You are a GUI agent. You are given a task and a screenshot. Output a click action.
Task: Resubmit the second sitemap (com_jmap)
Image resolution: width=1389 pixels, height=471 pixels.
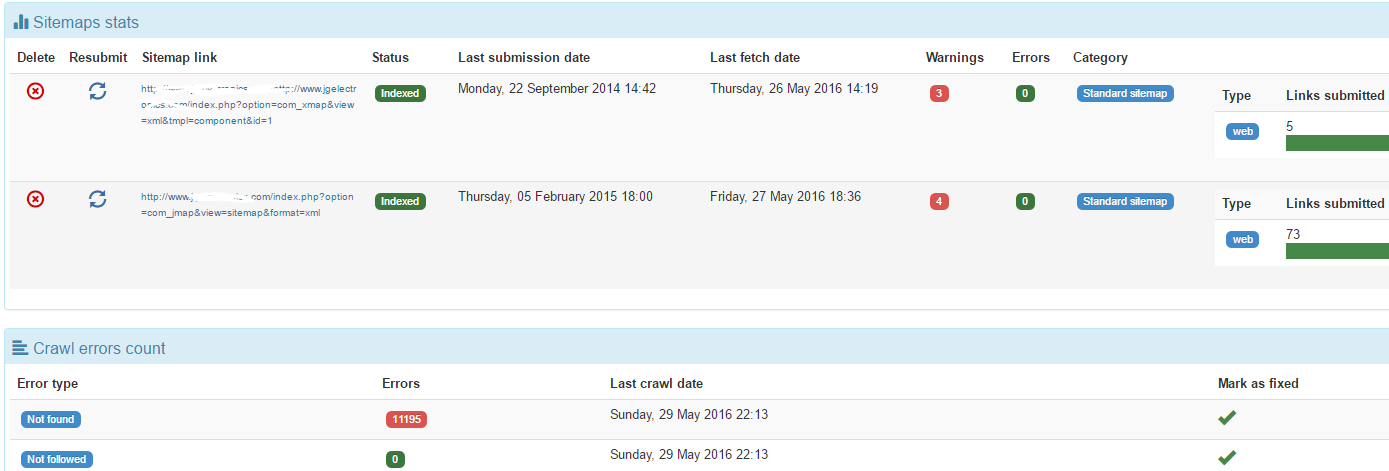97,199
